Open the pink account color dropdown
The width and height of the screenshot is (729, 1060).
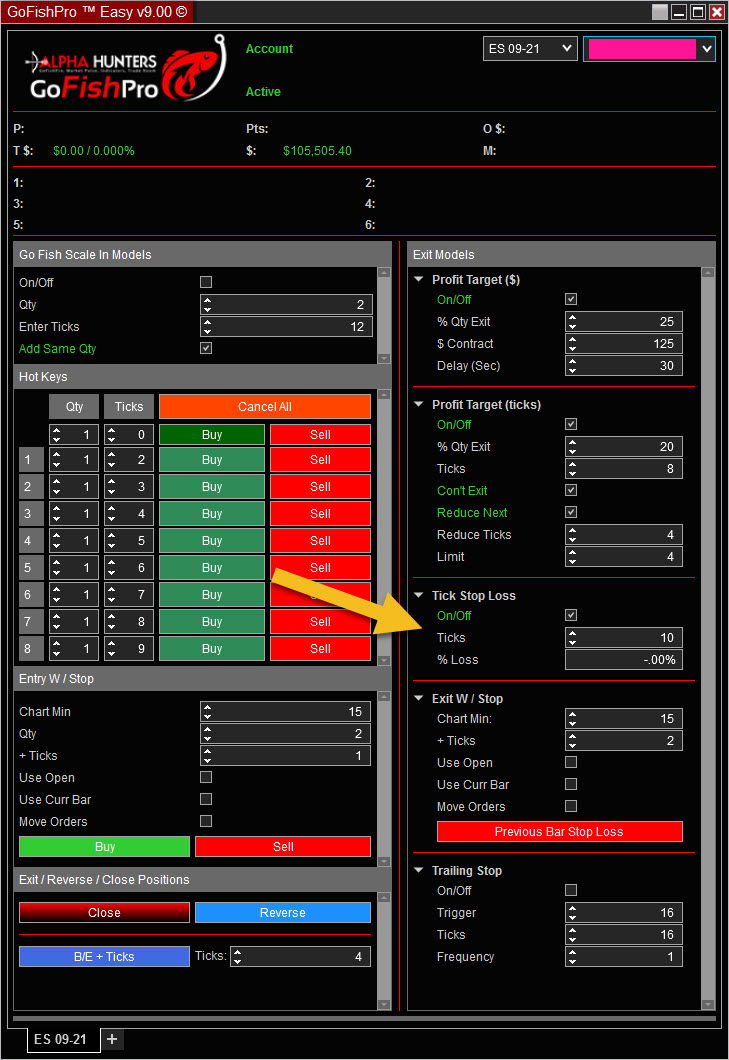point(649,49)
